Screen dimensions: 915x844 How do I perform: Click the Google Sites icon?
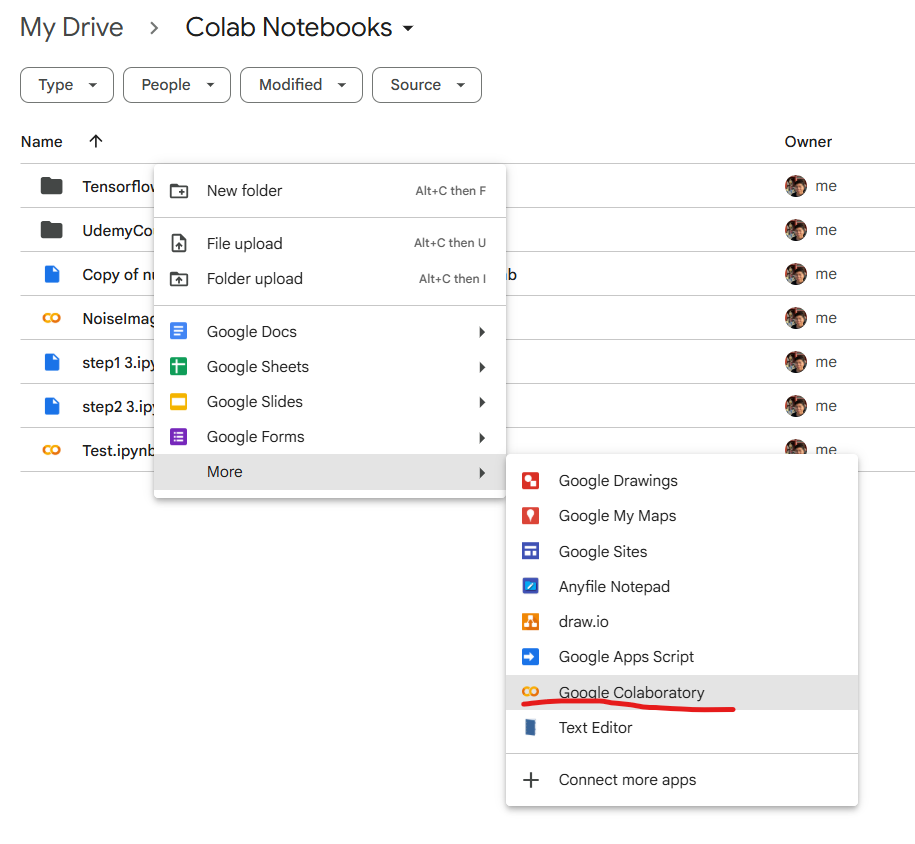531,551
